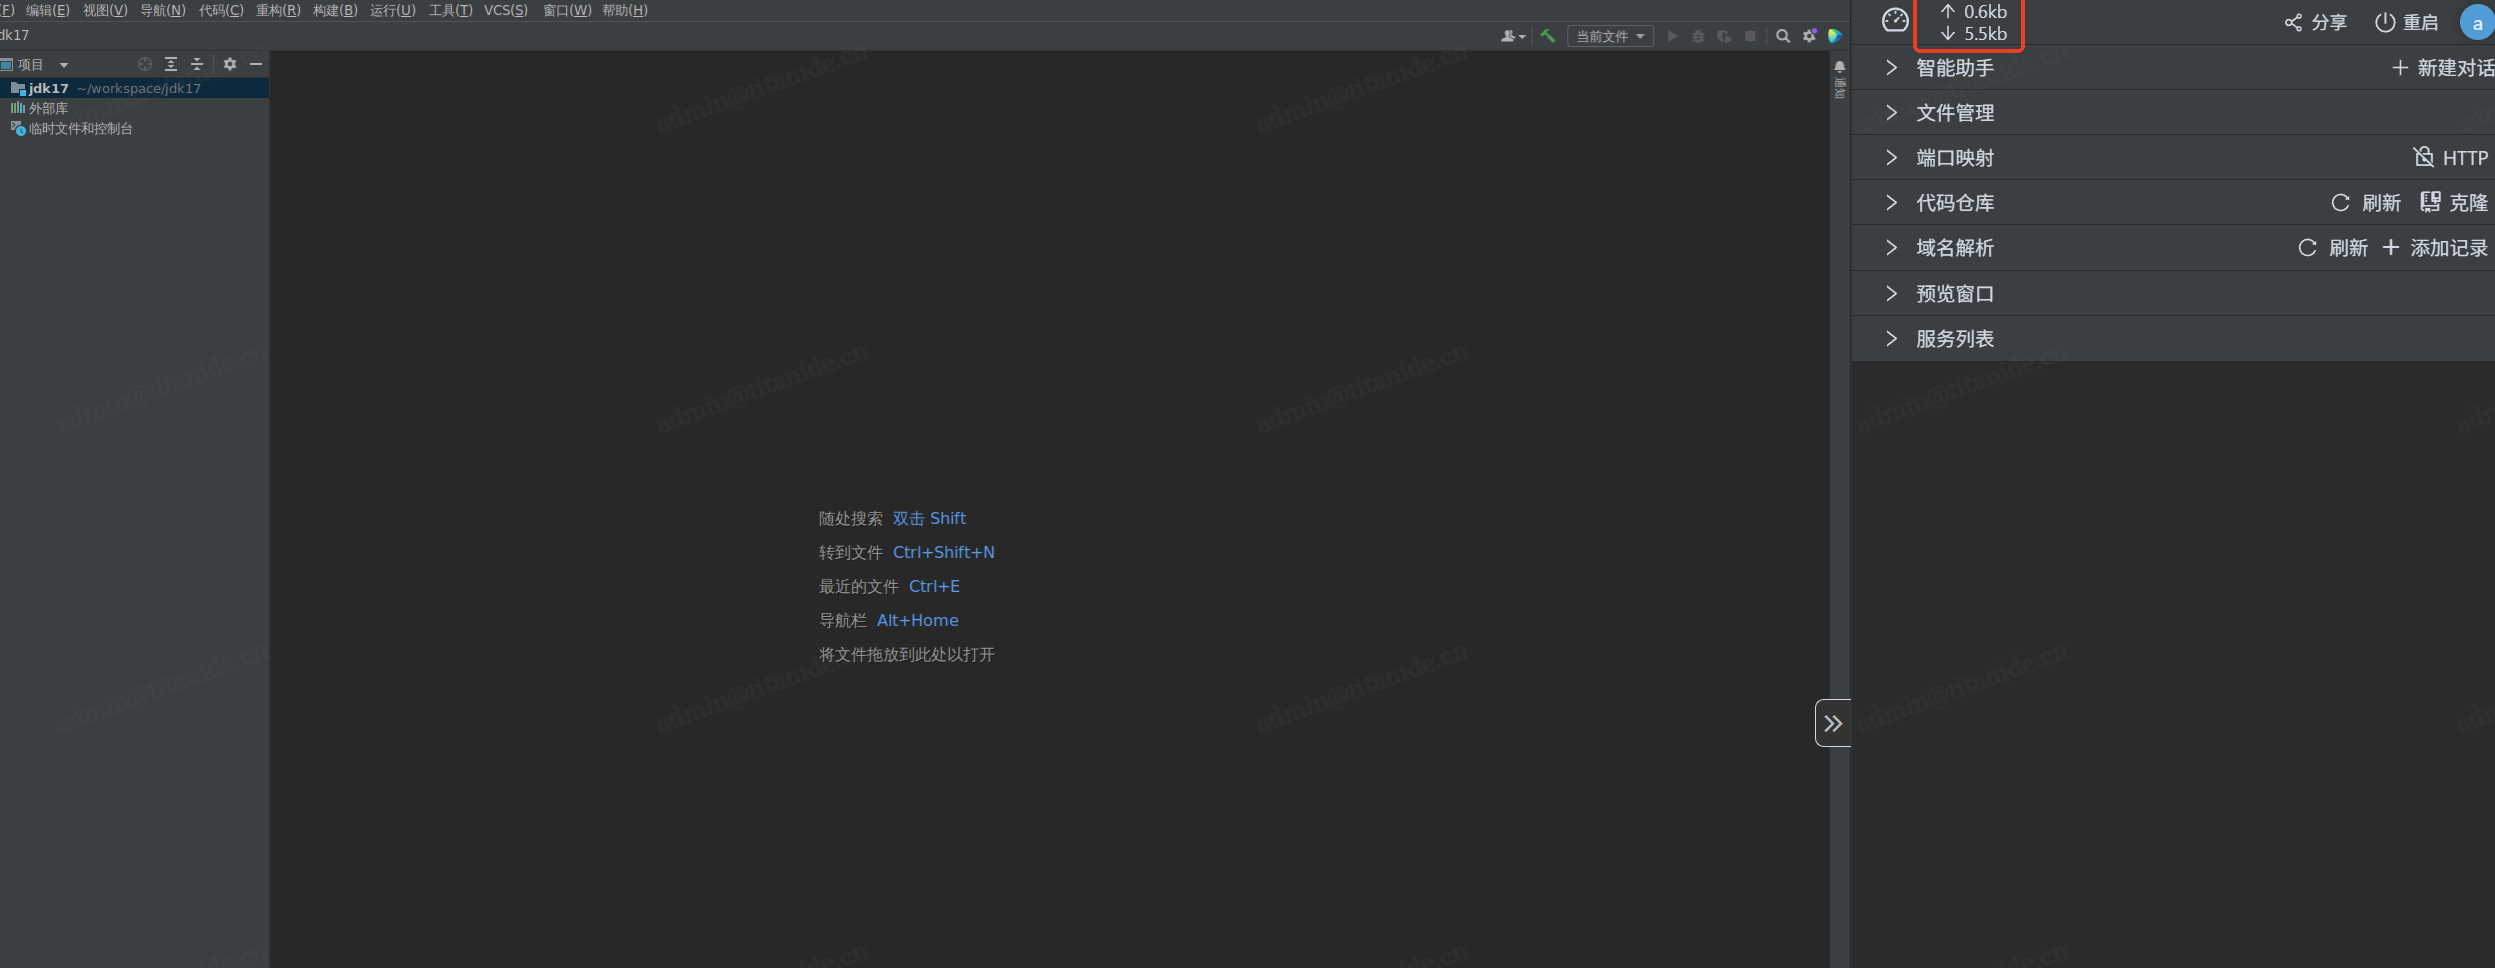Click the collapse all icon in project panel
This screenshot has width=2495, height=968.
197,64
